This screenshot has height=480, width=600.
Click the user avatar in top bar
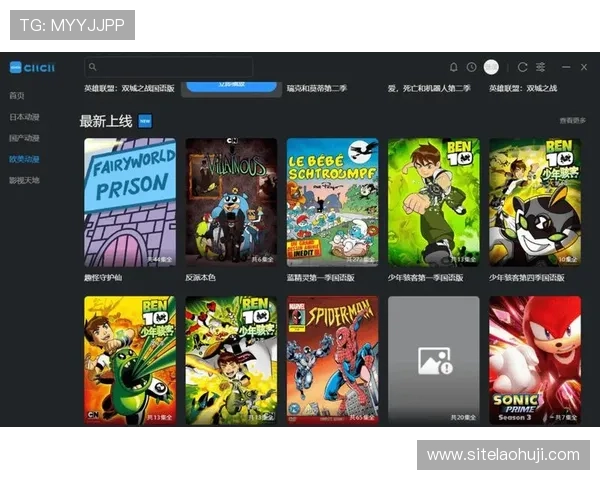[x=491, y=67]
